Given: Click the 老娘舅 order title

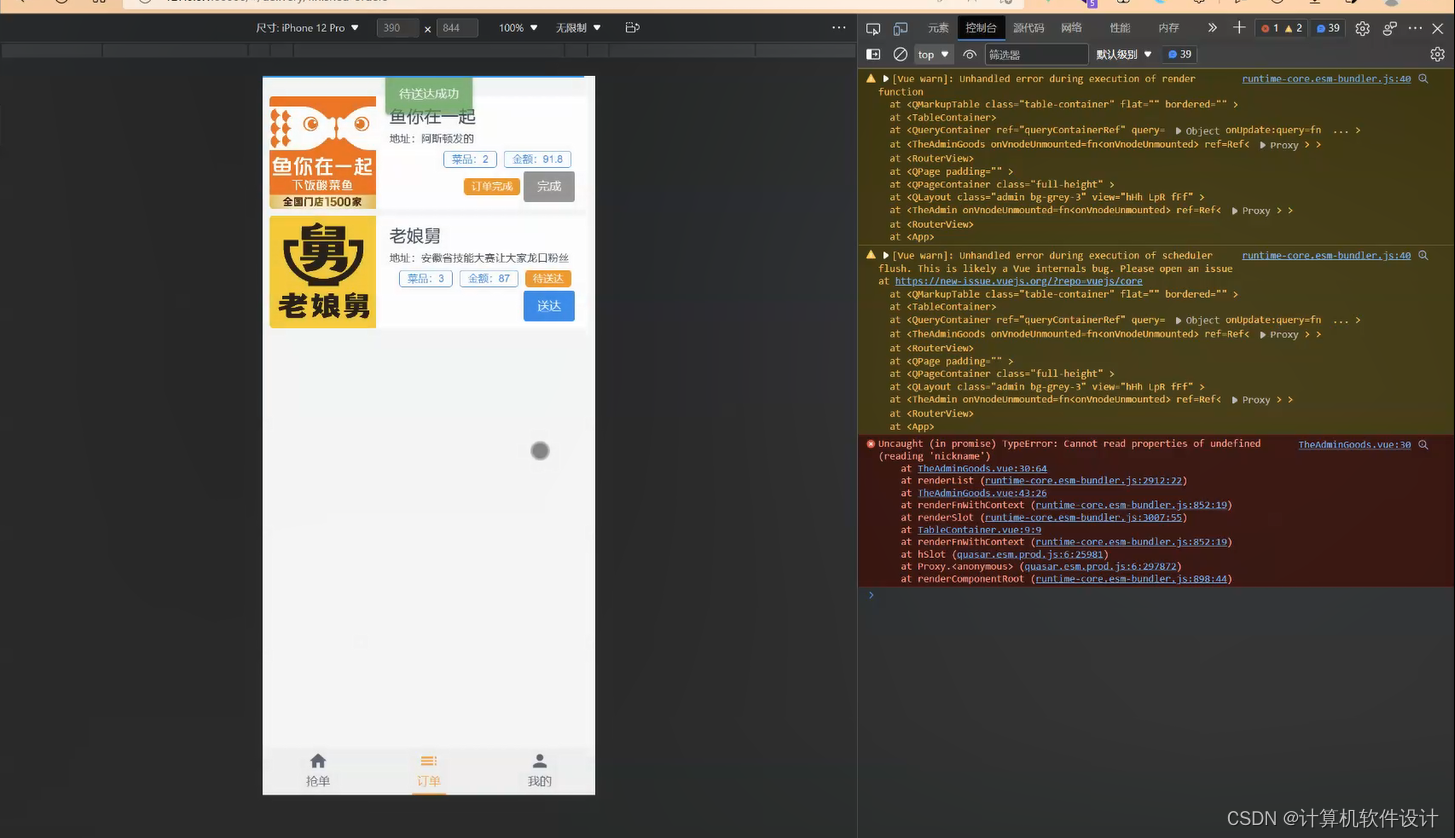Looking at the screenshot, I should tap(415, 236).
